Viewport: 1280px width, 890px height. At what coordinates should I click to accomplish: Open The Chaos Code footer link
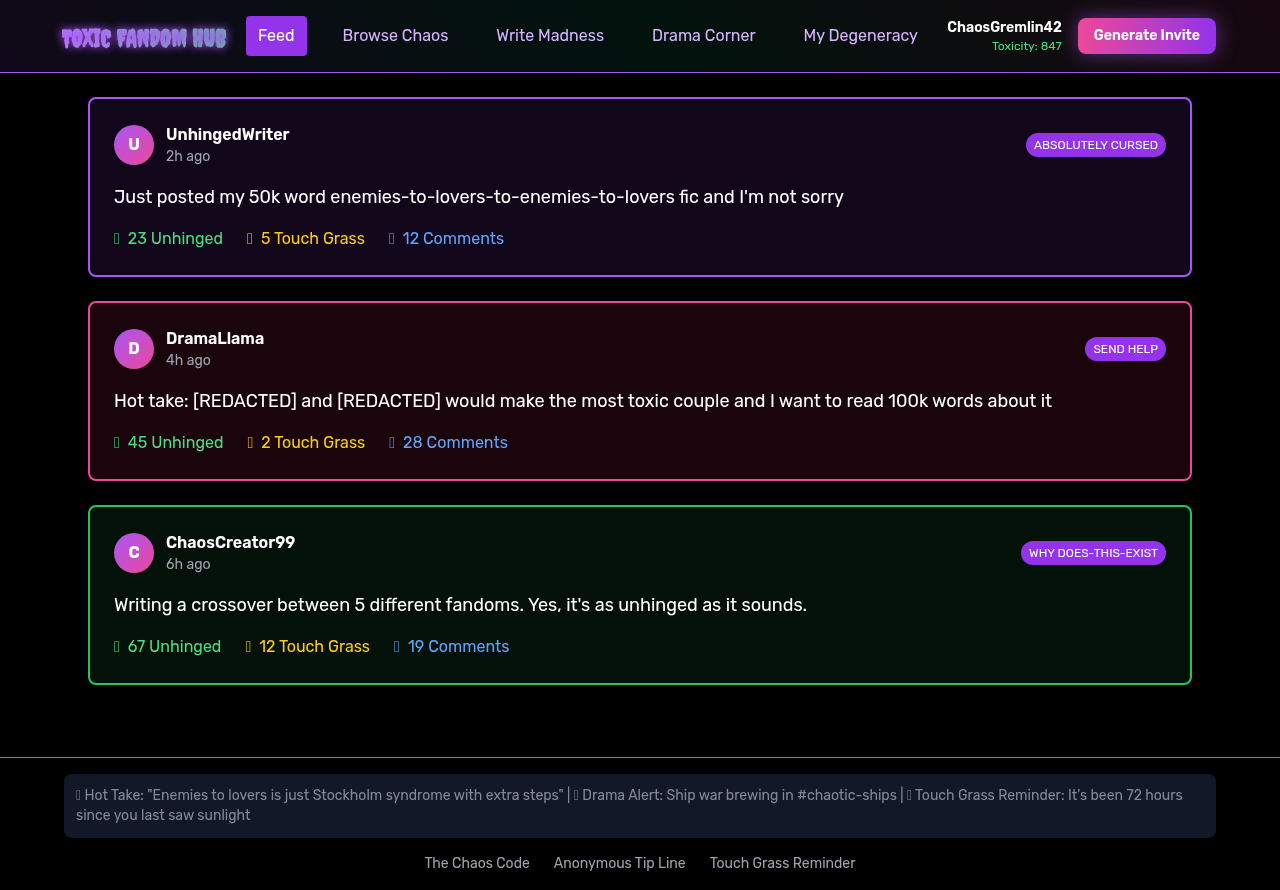(x=477, y=863)
